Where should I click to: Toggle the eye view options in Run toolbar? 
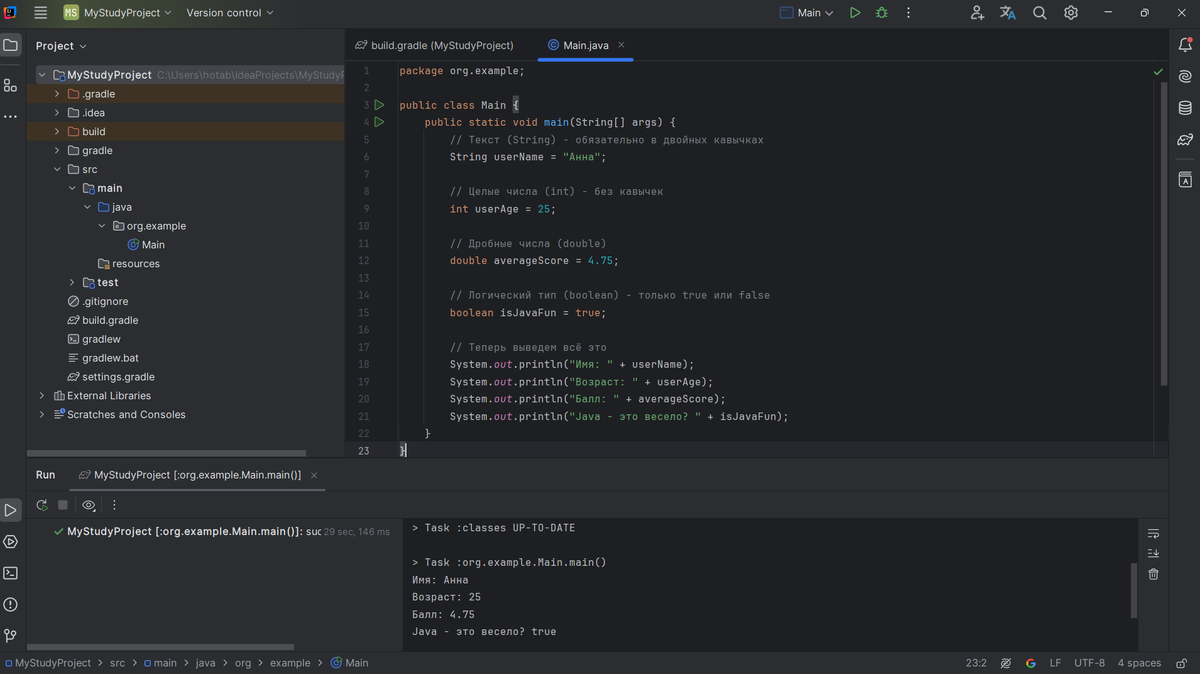coord(89,506)
